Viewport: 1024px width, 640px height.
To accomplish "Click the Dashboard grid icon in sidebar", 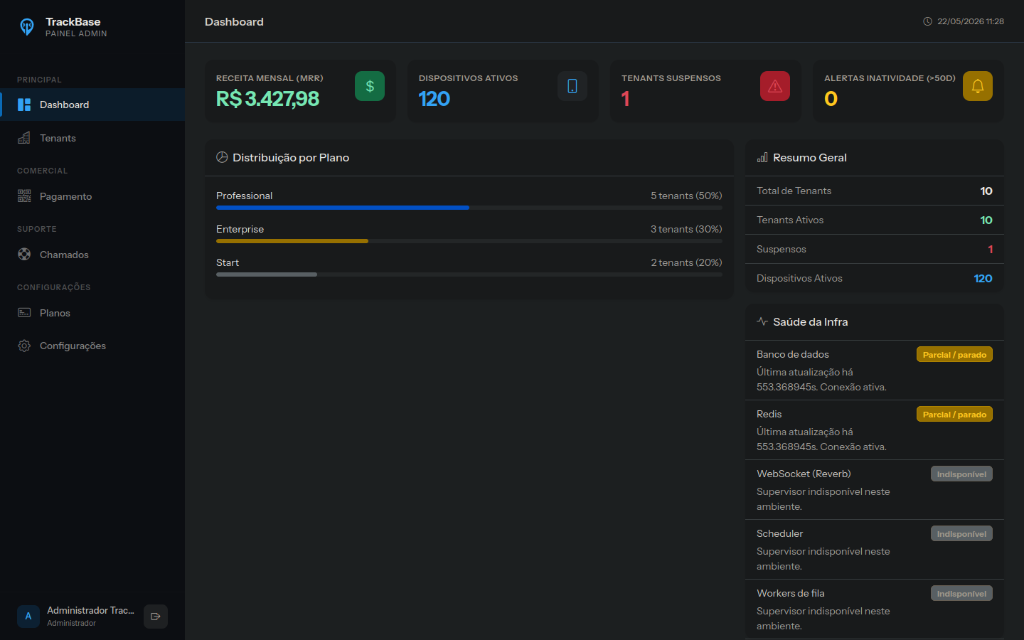I will 24,104.
